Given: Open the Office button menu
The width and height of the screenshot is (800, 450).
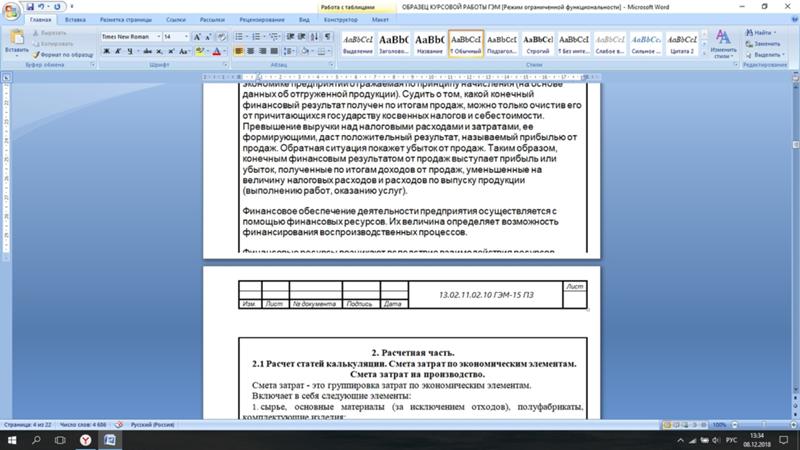Looking at the screenshot, I should click(x=11, y=11).
